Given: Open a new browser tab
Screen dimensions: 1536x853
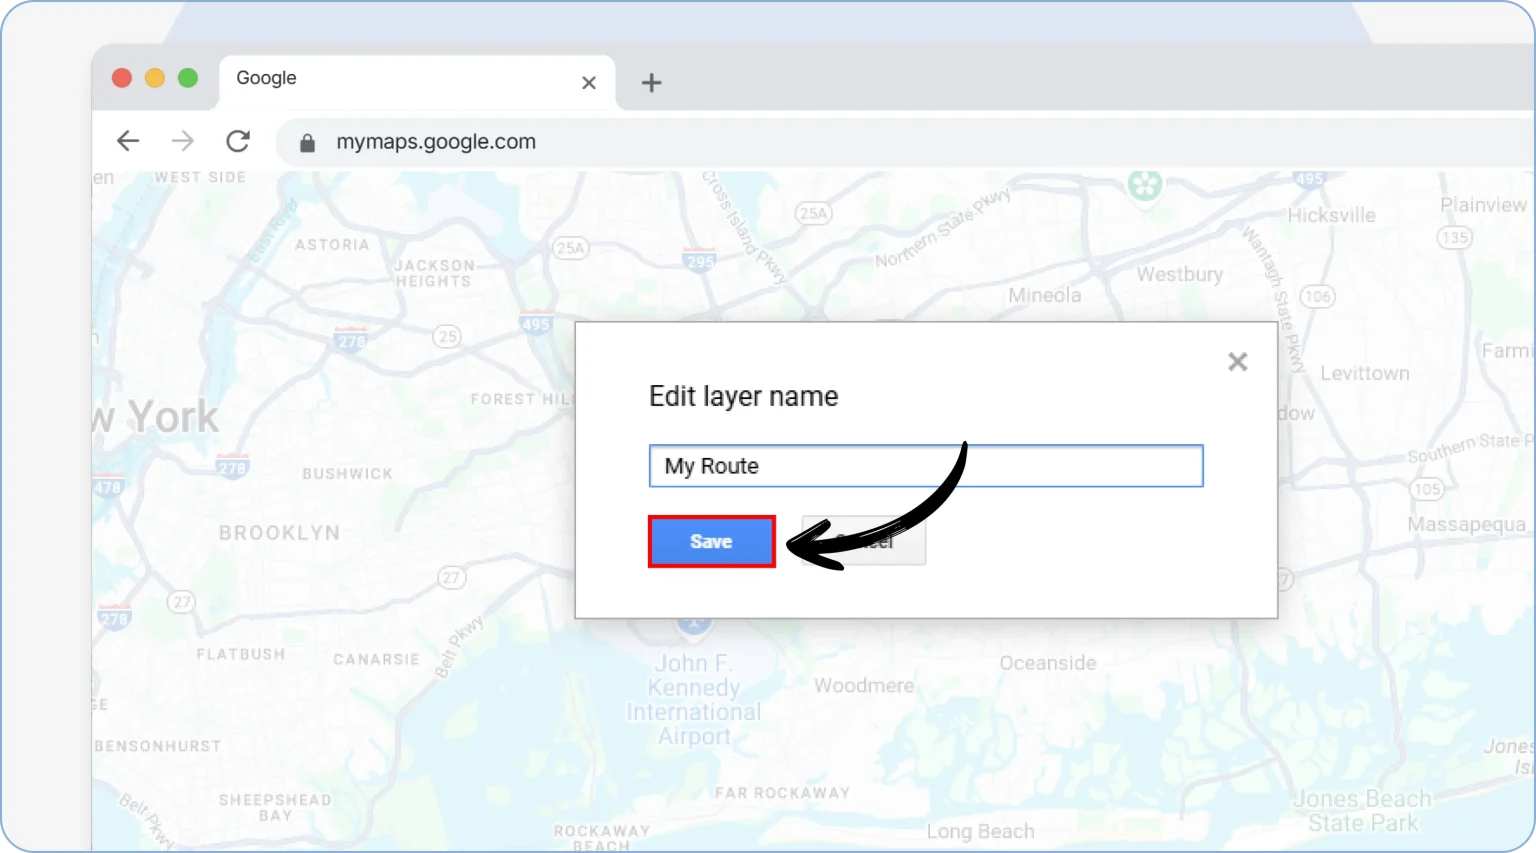Looking at the screenshot, I should click(x=651, y=83).
